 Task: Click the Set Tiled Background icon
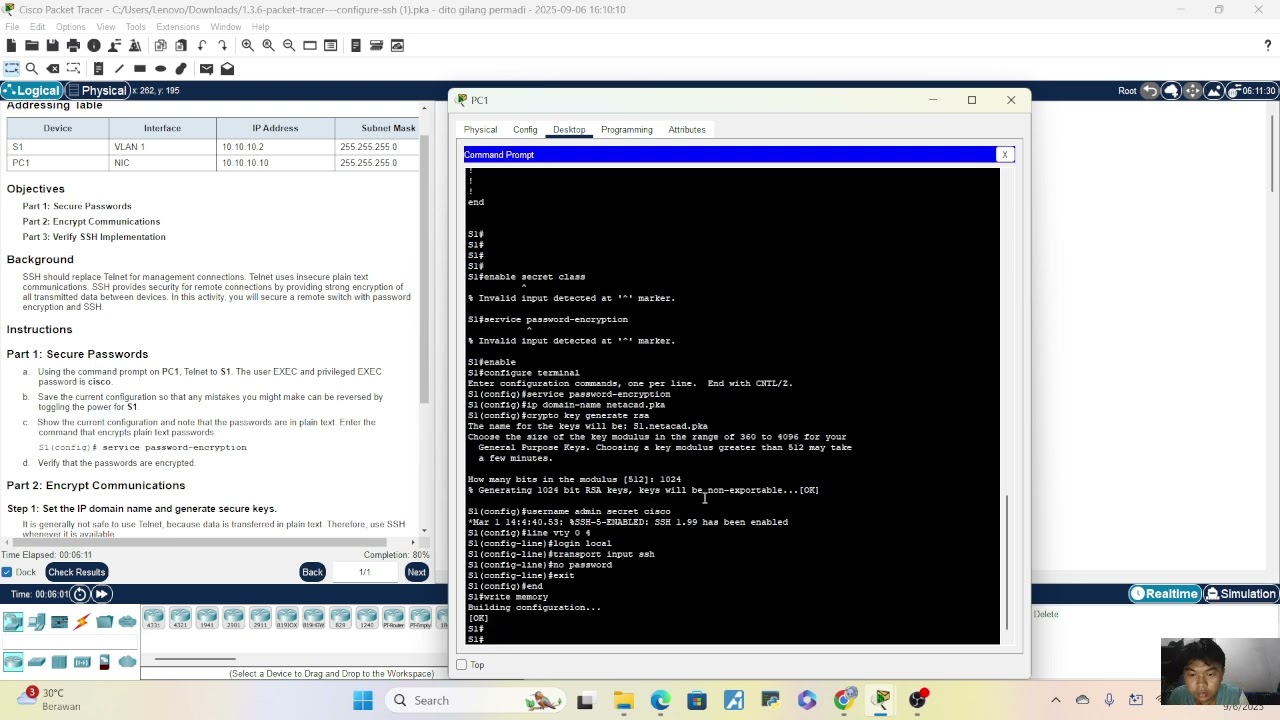(x=1213, y=91)
